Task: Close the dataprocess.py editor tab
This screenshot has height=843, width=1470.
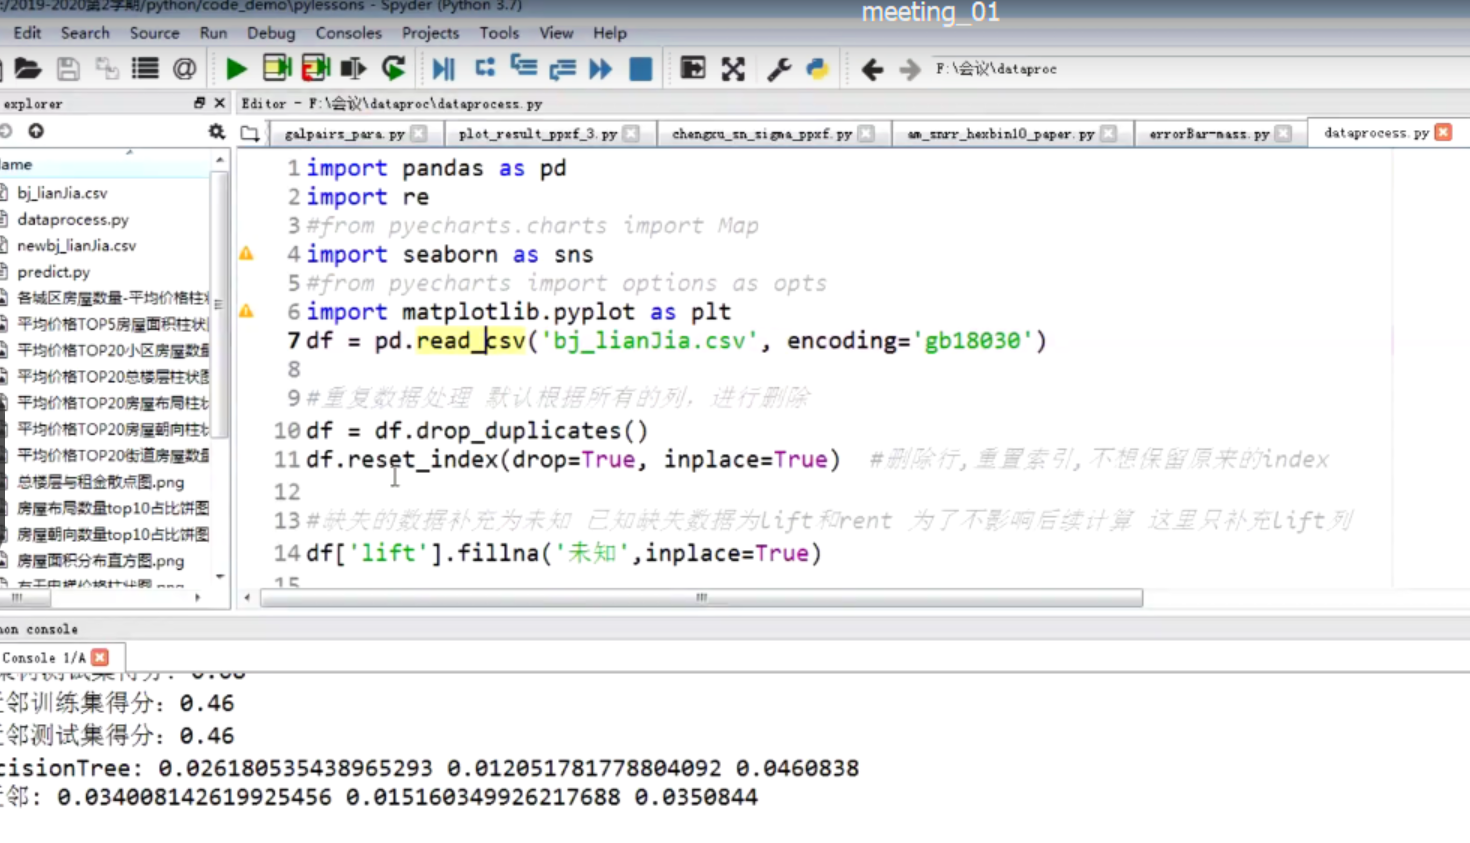Action: (x=1443, y=132)
